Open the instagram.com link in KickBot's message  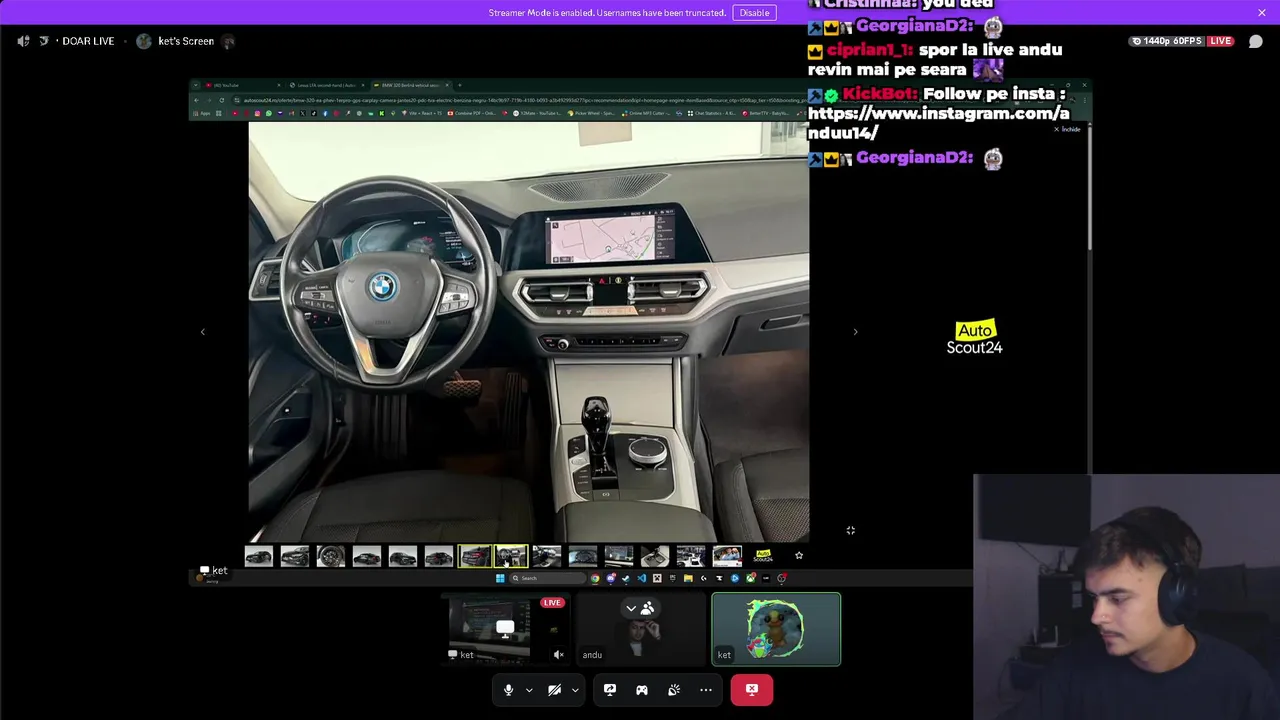coord(938,123)
